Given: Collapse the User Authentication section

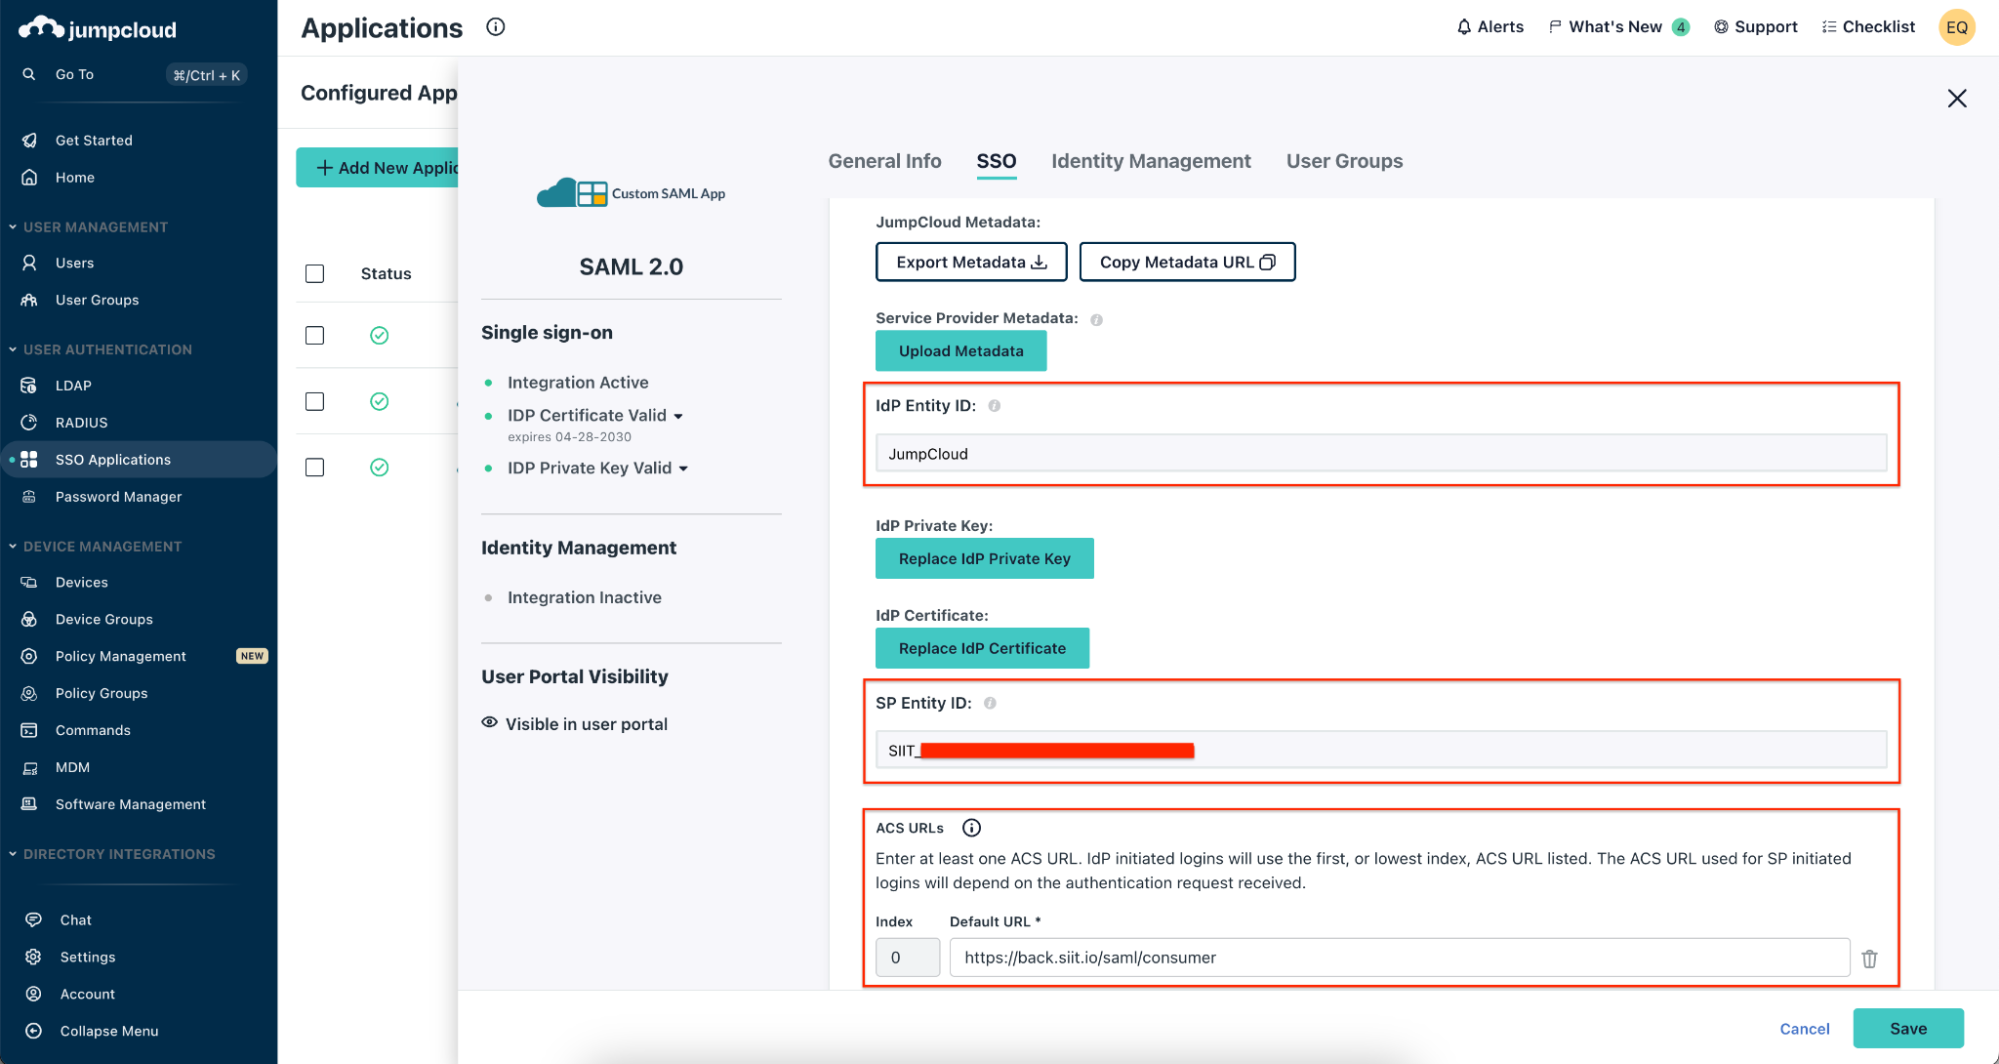Looking at the screenshot, I should click(13, 349).
